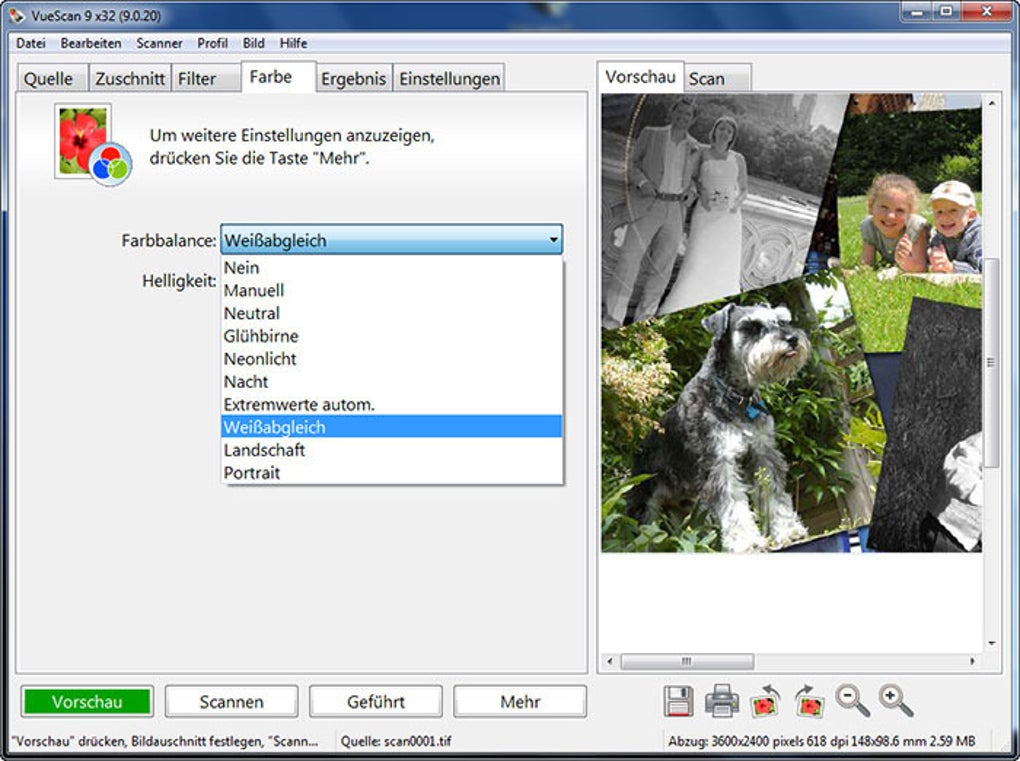Image resolution: width=1020 pixels, height=761 pixels.
Task: Choose Portrait color balance option
Action: pos(392,472)
